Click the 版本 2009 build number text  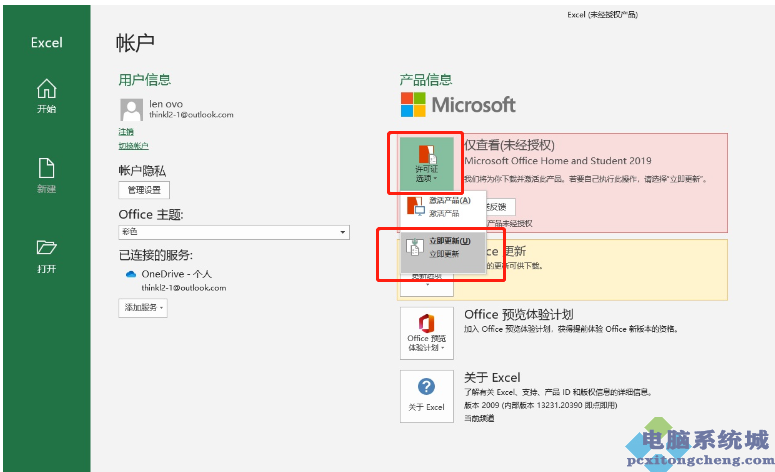(541, 405)
